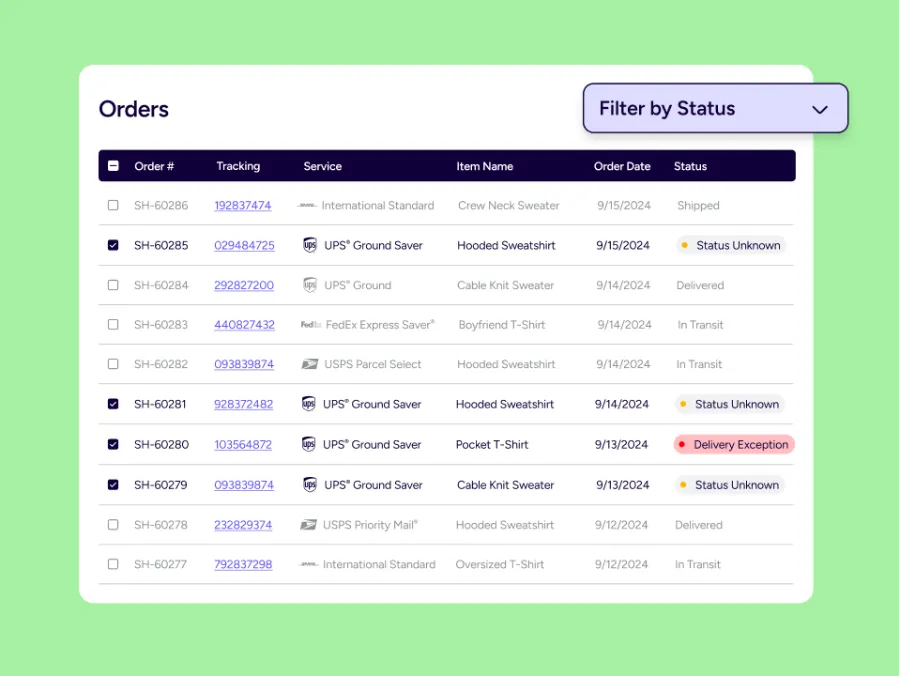Select the checkbox for order SH-60277

[113, 564]
